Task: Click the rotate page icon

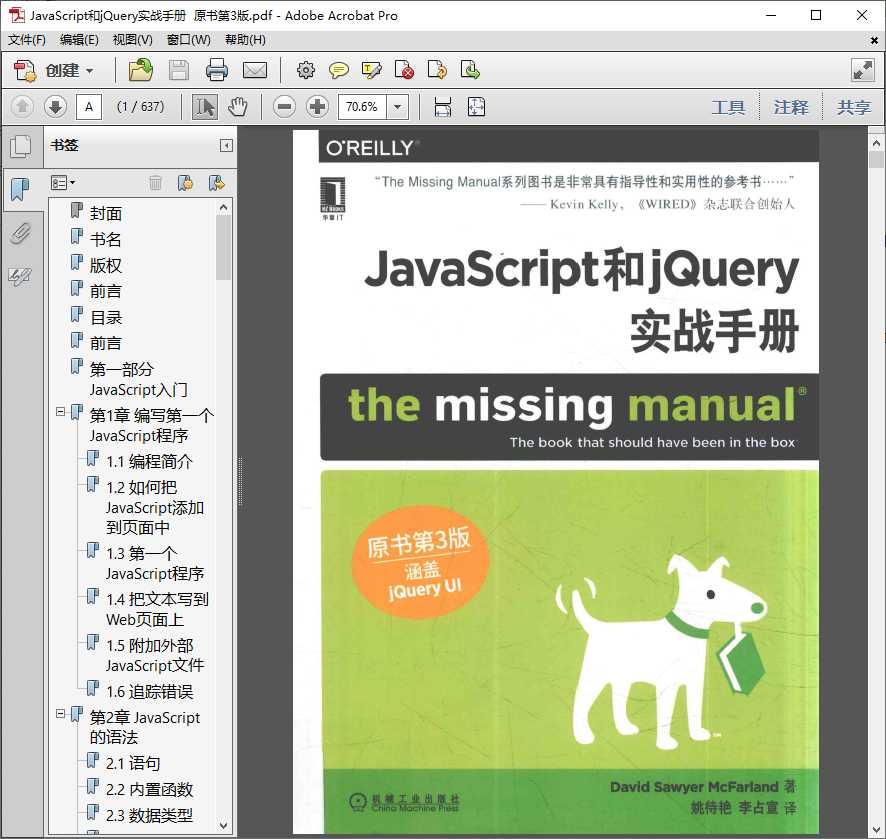Action: [437, 71]
